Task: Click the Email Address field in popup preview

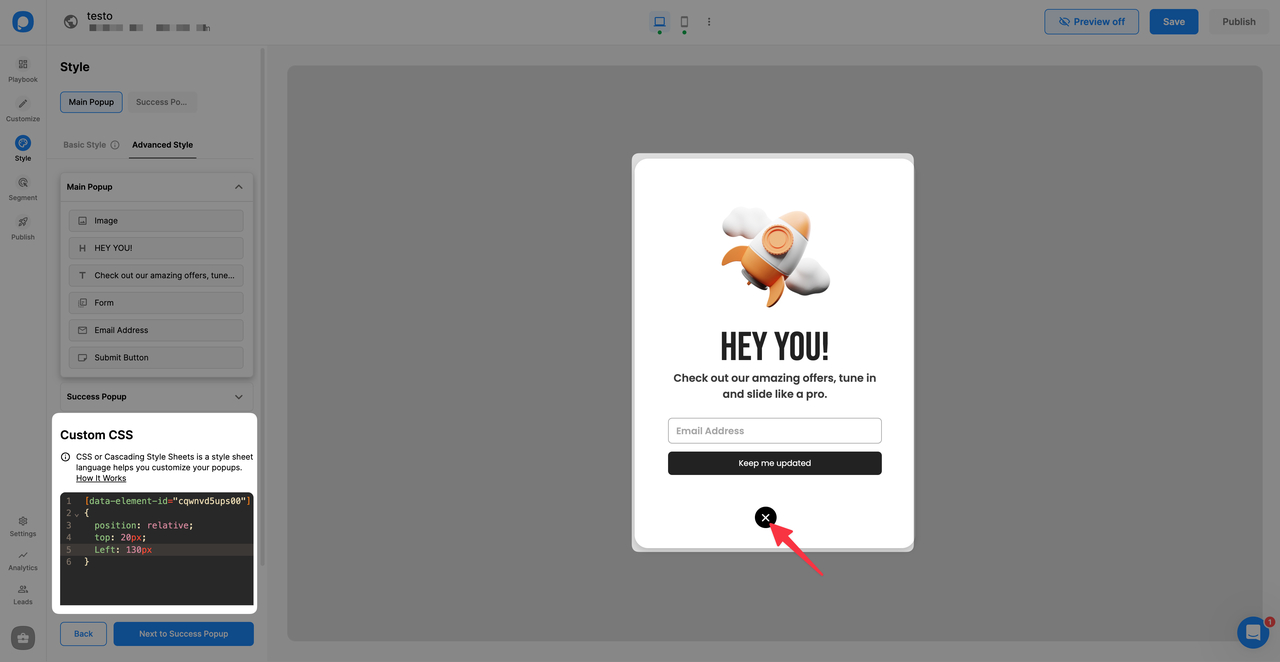Action: [774, 430]
